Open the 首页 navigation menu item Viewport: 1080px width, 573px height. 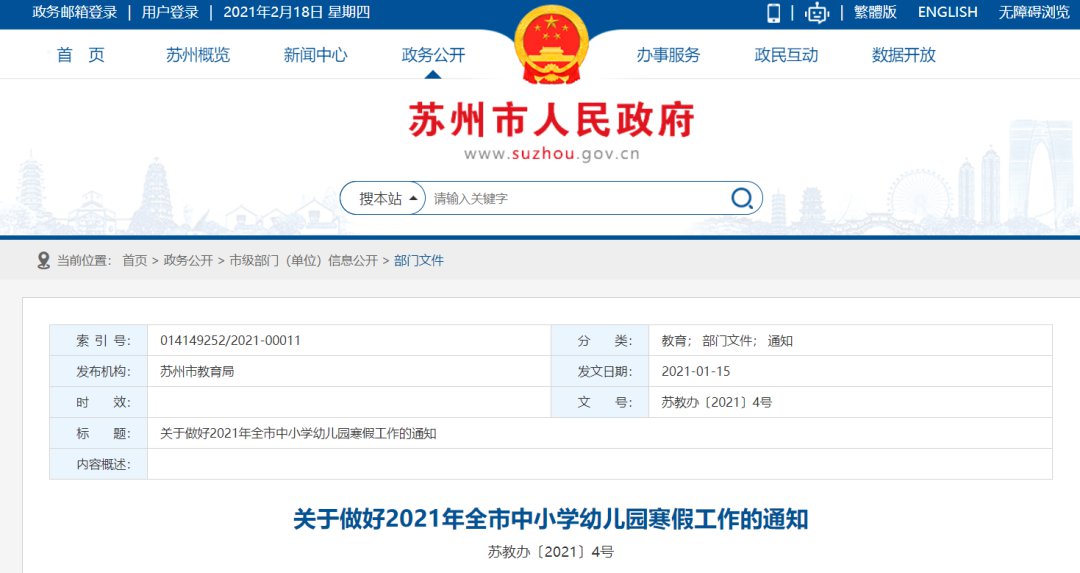pyautogui.click(x=80, y=55)
